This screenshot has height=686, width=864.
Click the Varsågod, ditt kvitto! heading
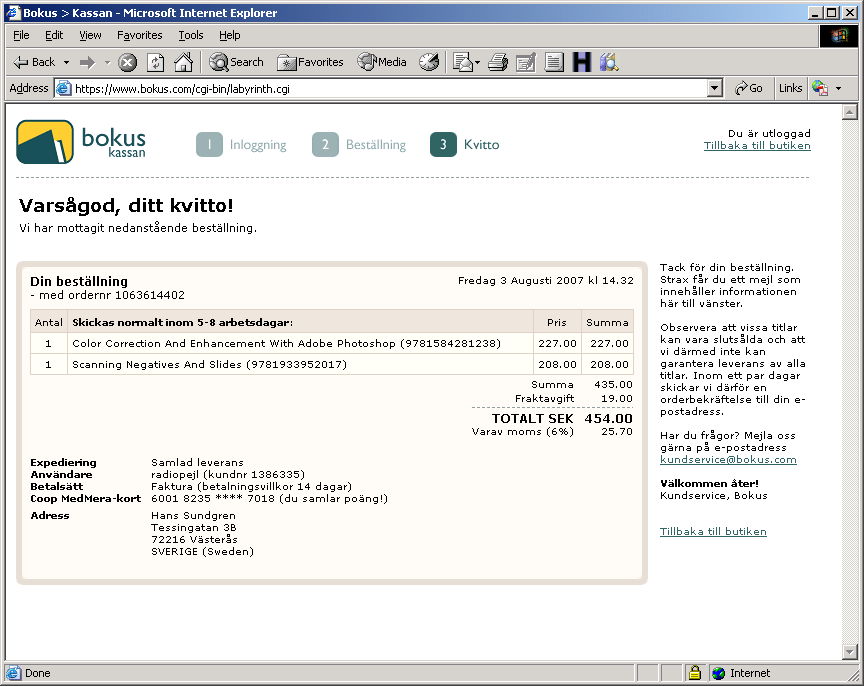coord(126,206)
